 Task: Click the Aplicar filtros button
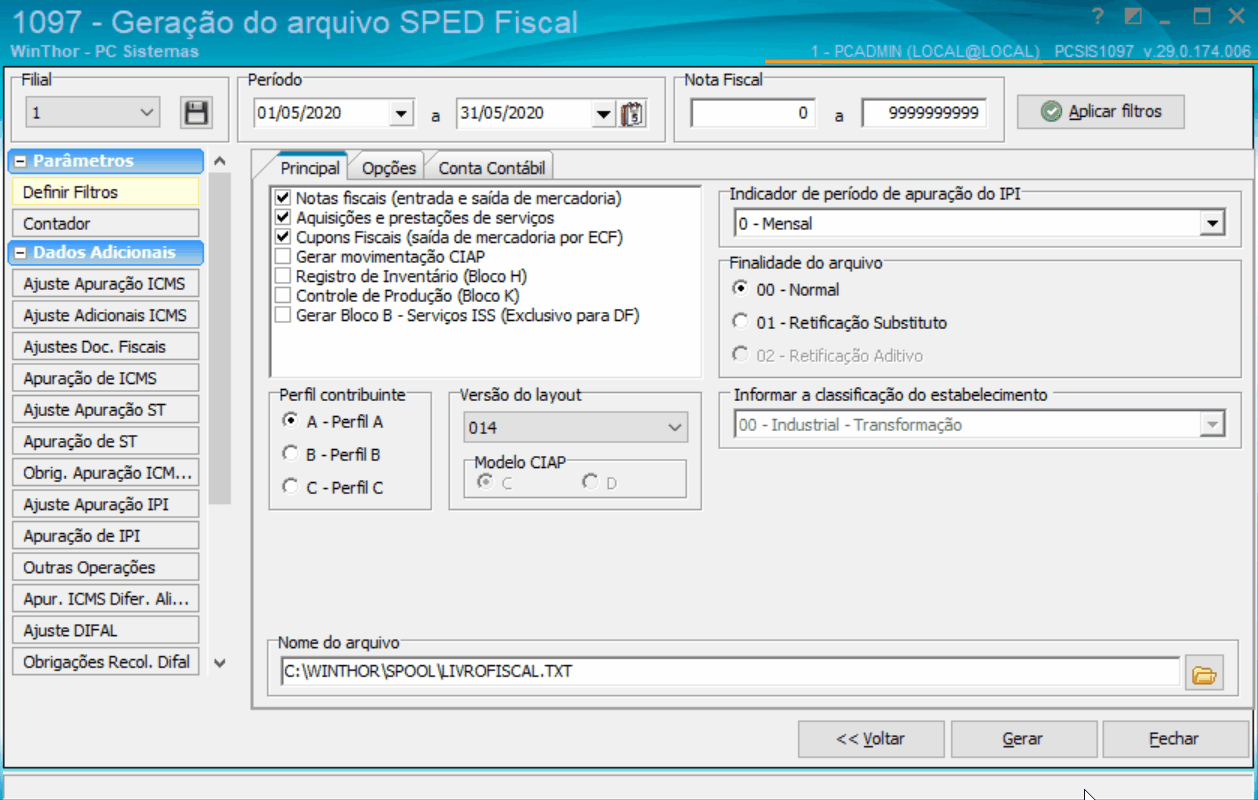(1101, 112)
